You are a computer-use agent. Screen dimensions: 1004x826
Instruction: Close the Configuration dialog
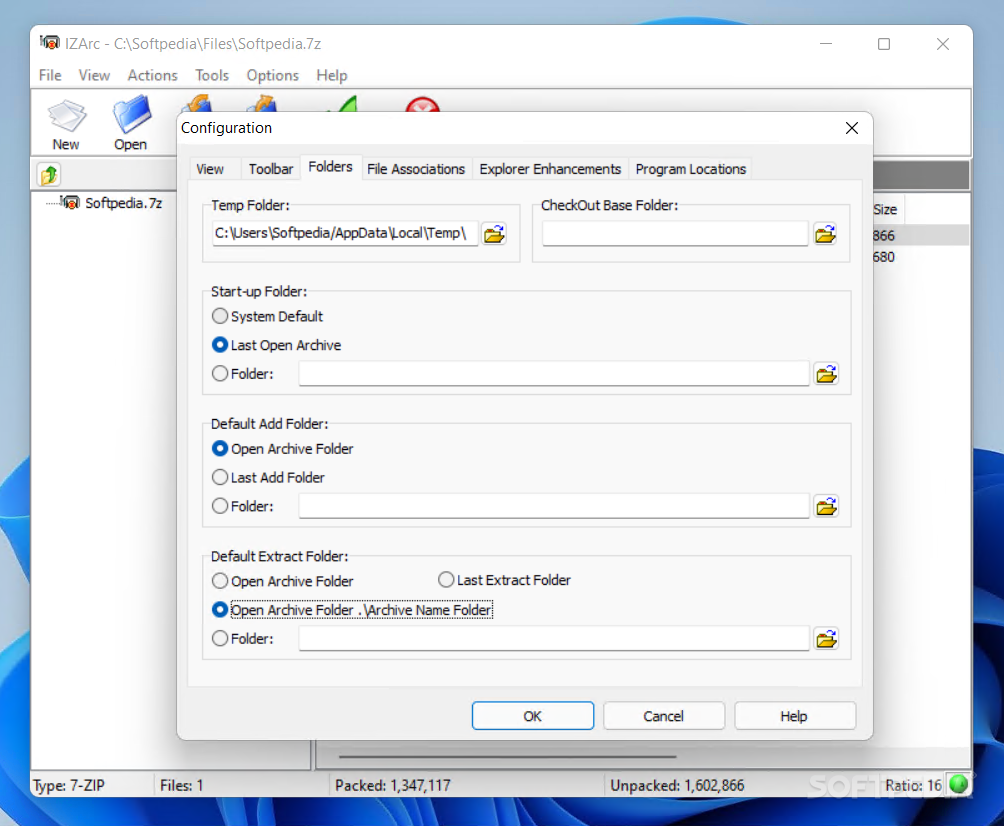852,128
